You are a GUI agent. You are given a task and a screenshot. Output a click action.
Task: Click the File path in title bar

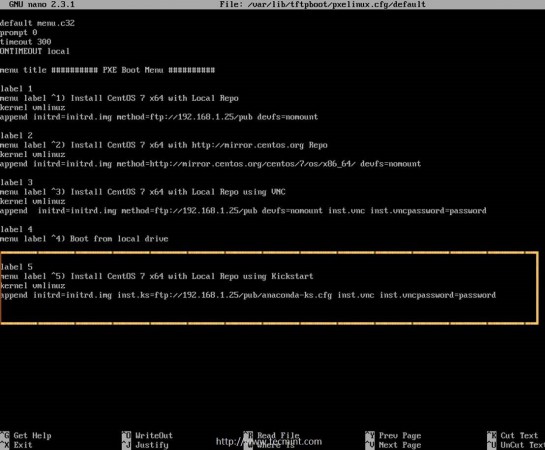click(323, 4)
